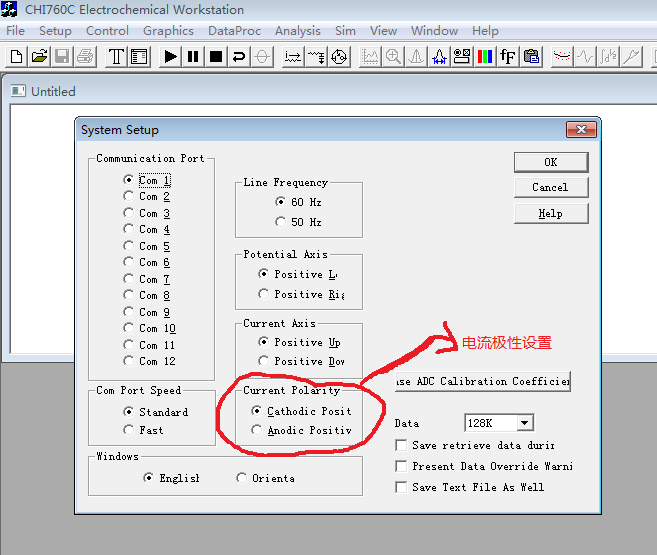Screen dimensions: 657x555
Task: Click the Present Data Plot icon
Action: point(370,56)
